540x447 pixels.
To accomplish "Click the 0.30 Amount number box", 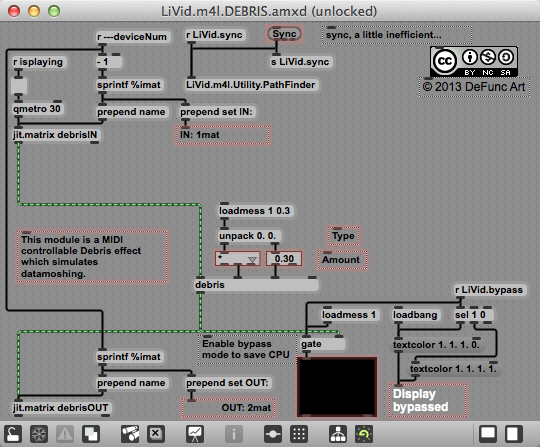I will [x=284, y=259].
